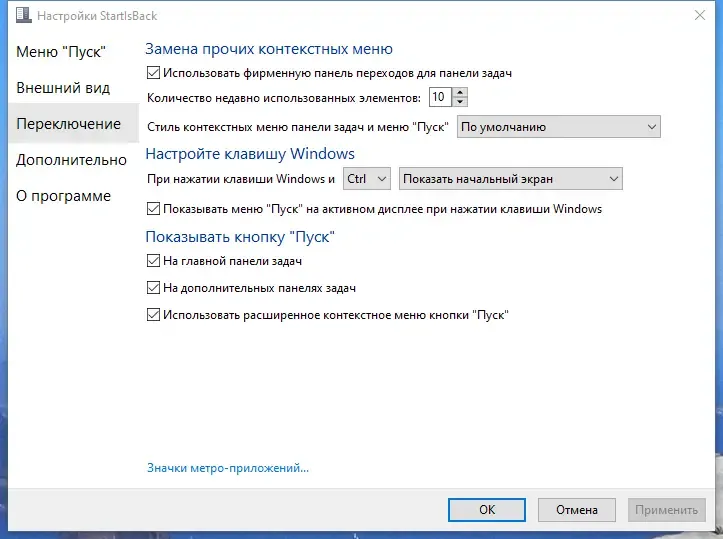Open the Ctrl modifier key dropdown
This screenshot has height=539, width=723.
(x=367, y=179)
